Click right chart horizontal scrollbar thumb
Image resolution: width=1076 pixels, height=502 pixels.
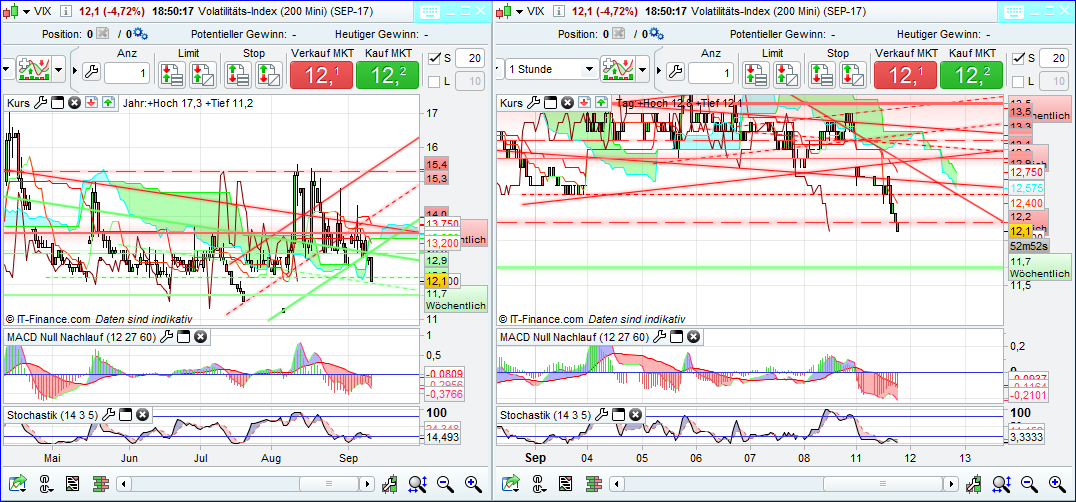click(884, 484)
